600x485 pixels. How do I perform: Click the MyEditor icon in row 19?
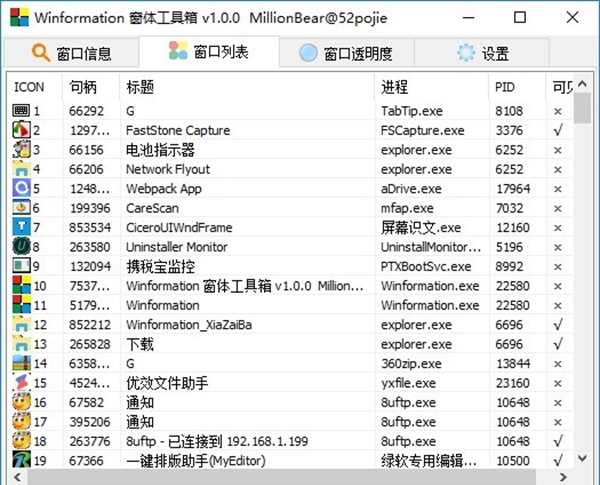[21, 460]
